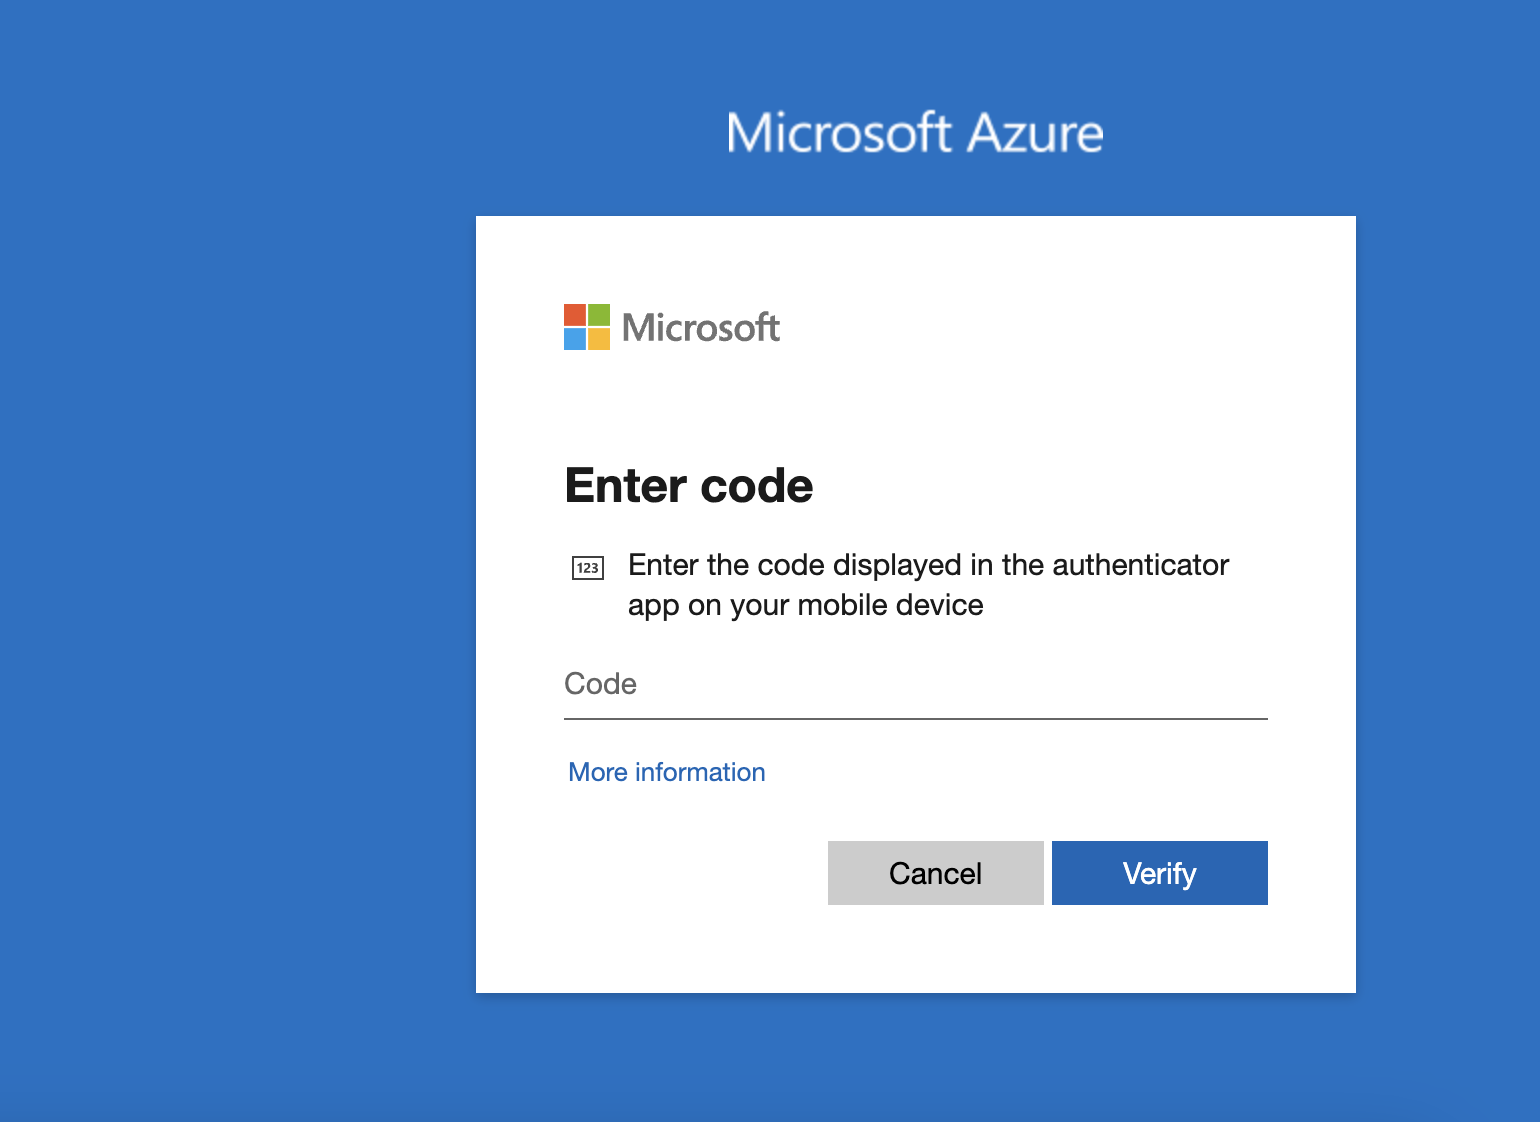Image resolution: width=1540 pixels, height=1122 pixels.
Task: Select the 123 authenticator code icon
Action: (587, 567)
